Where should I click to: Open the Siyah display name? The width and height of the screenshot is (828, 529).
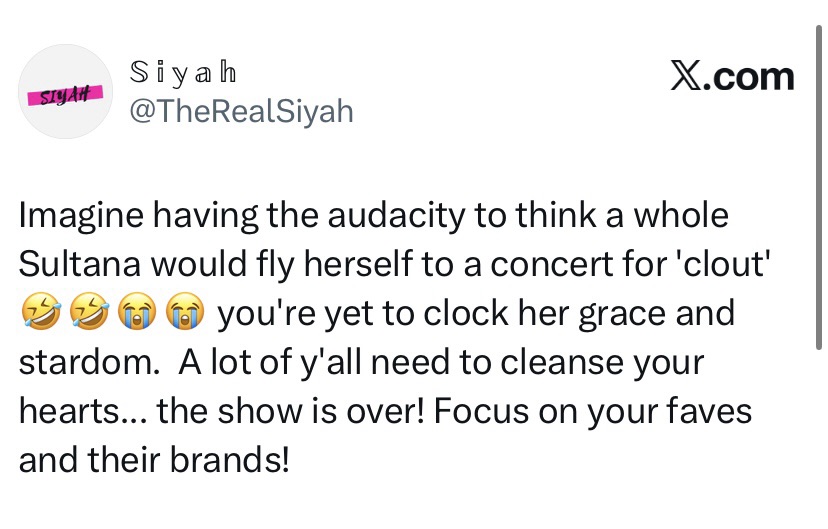click(x=185, y=74)
